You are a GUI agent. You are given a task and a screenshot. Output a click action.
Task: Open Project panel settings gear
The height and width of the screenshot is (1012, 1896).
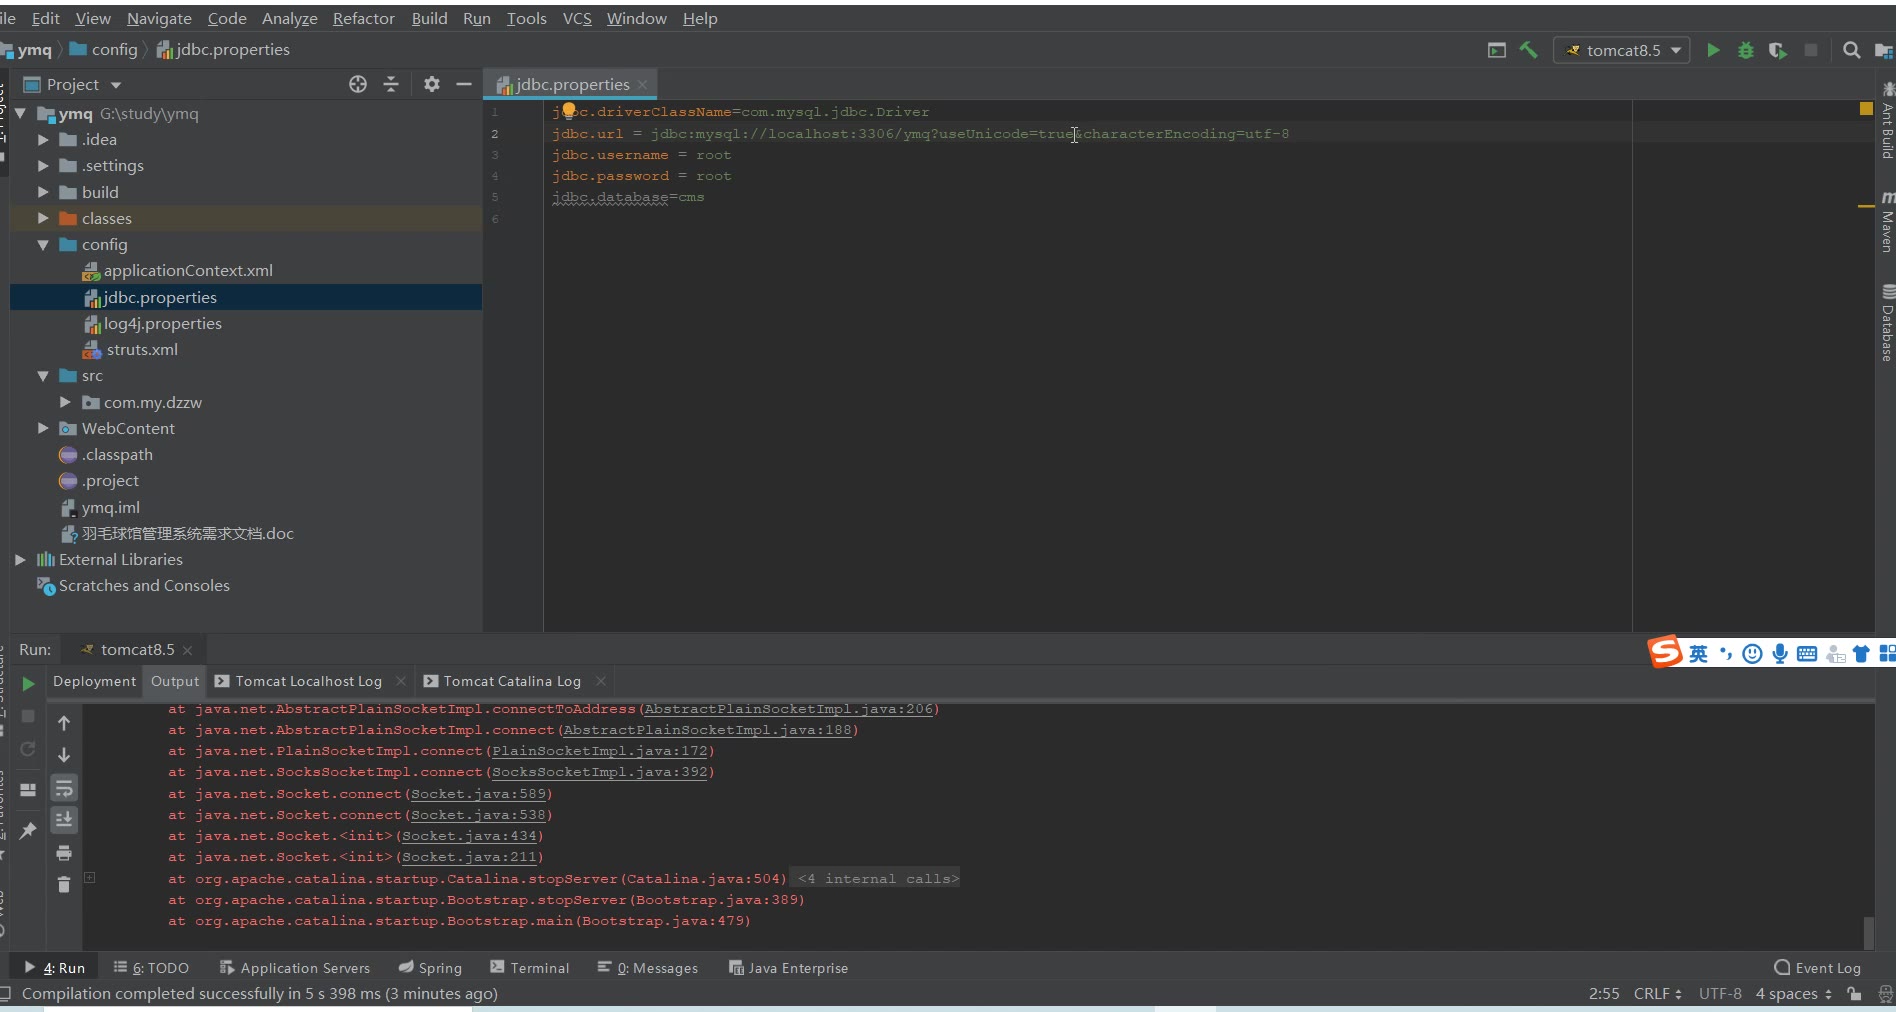pos(431,85)
